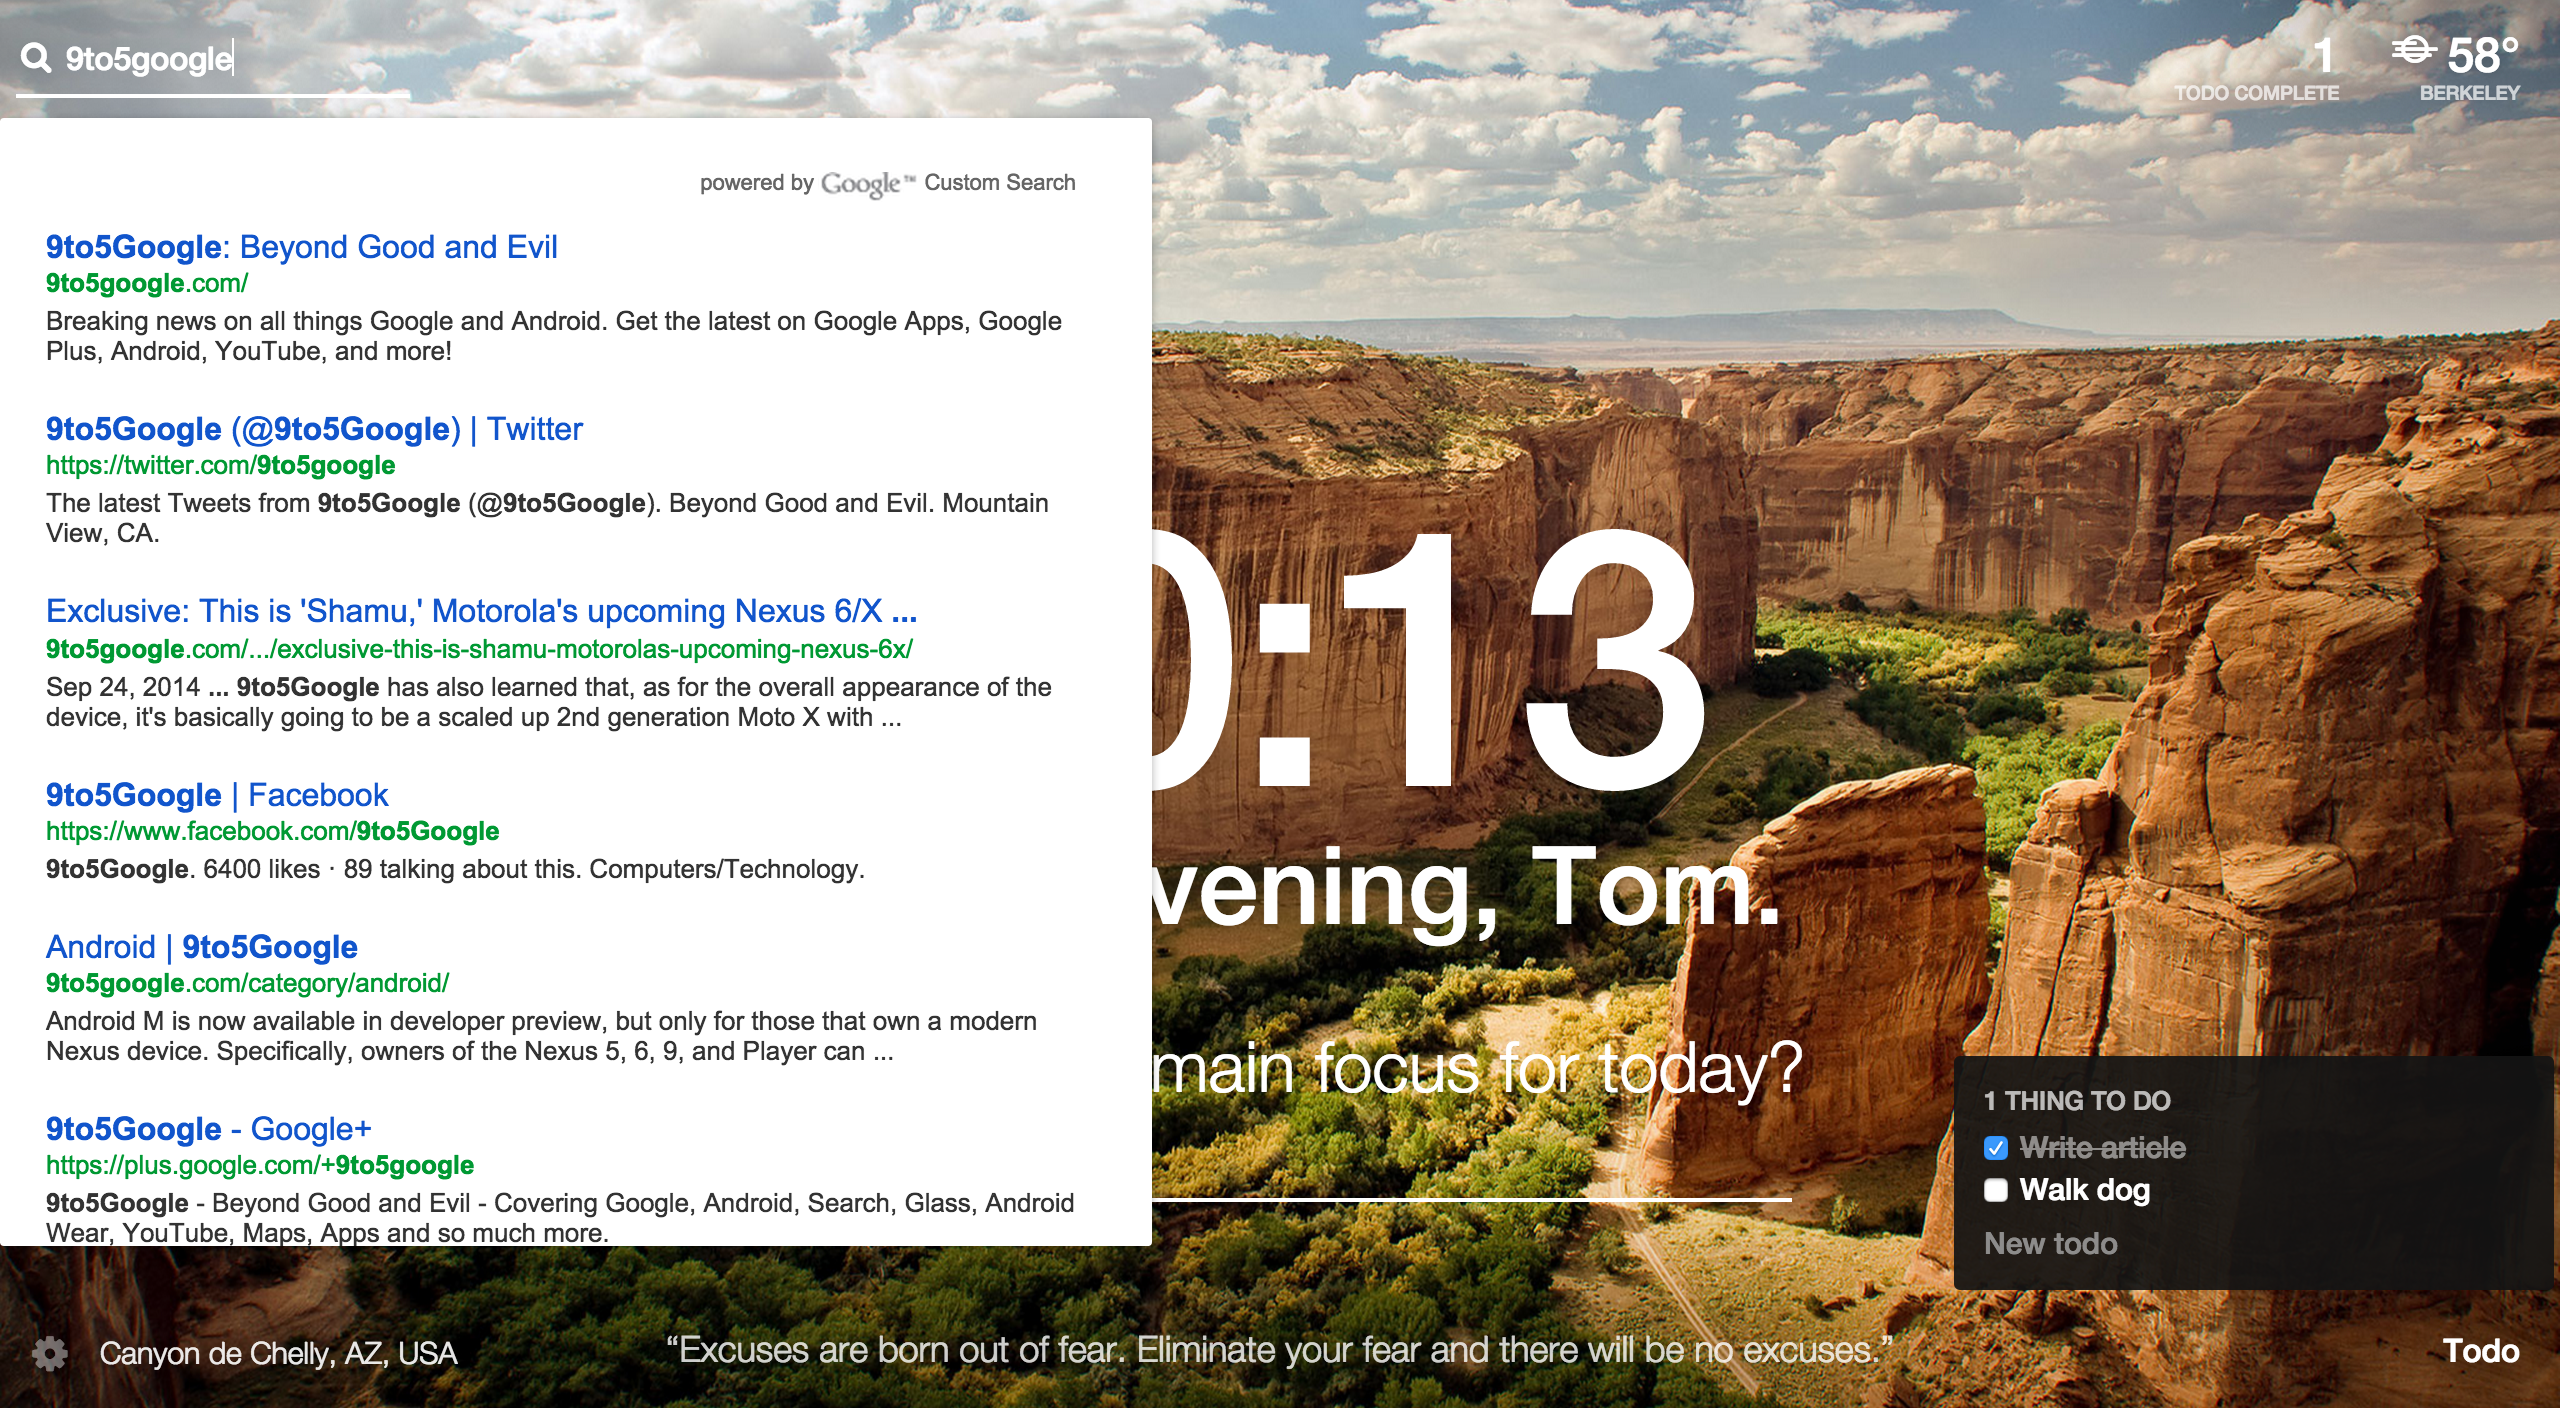
Task: Click the Walk dog todo text
Action: [2084, 1189]
